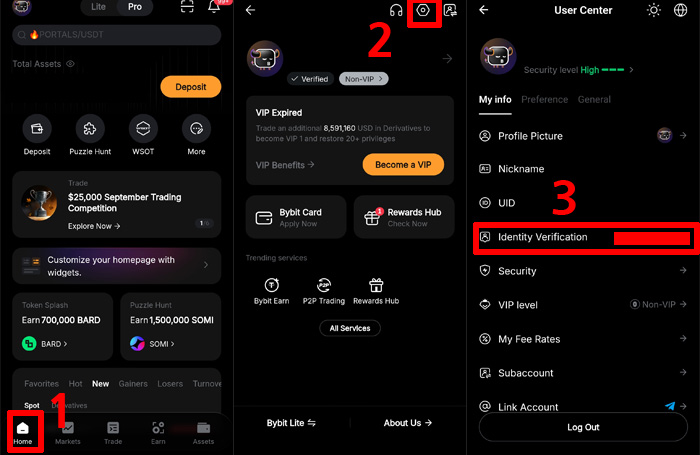Expand the VIP level row

pos(584,305)
